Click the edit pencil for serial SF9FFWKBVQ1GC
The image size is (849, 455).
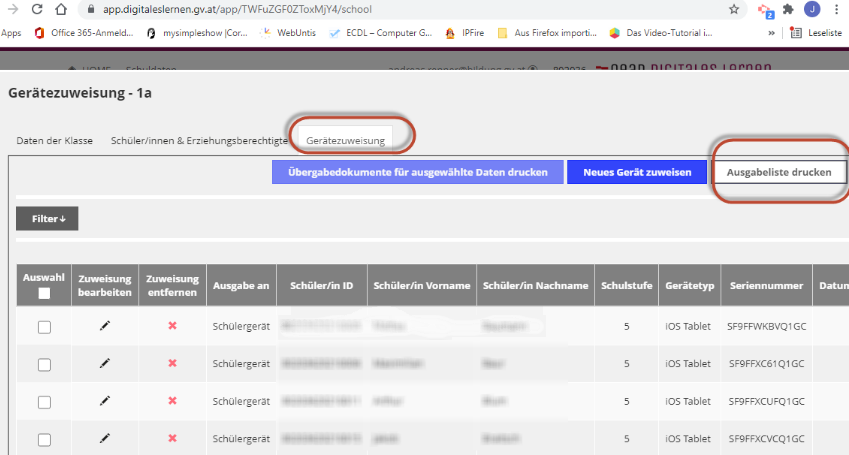click(x=105, y=326)
